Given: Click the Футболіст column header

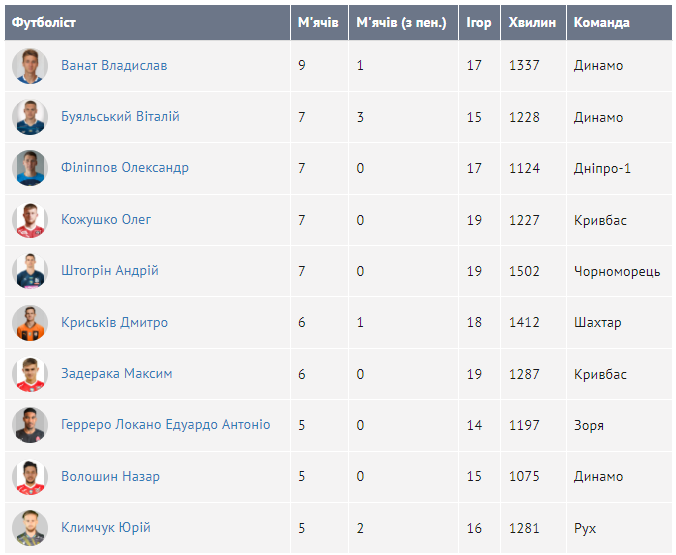Looking at the screenshot, I should point(44,22).
